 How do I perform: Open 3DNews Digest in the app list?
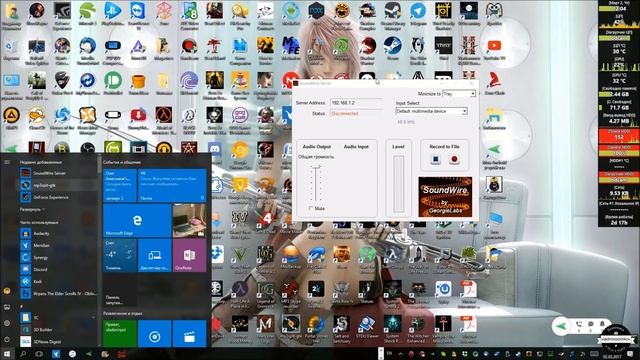[58, 342]
